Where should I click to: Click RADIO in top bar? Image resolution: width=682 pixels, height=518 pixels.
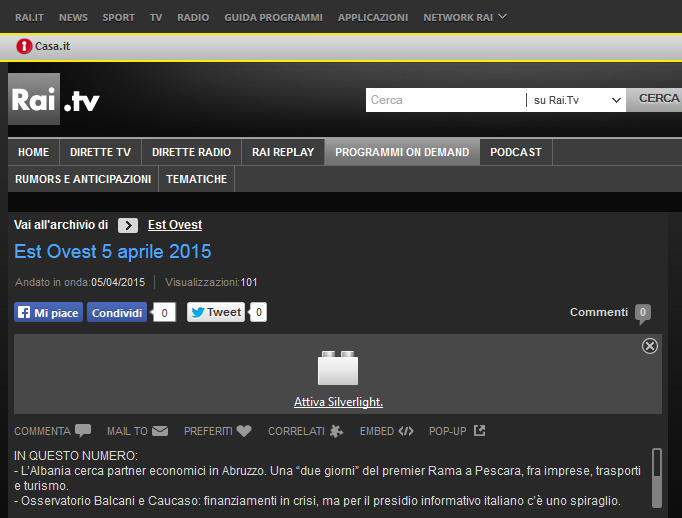coord(193,17)
